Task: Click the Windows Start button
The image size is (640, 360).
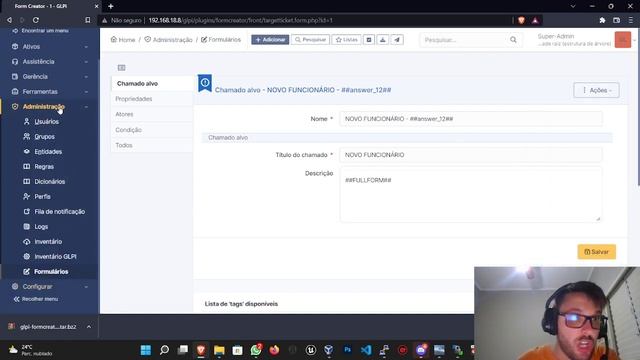Action: [146, 350]
